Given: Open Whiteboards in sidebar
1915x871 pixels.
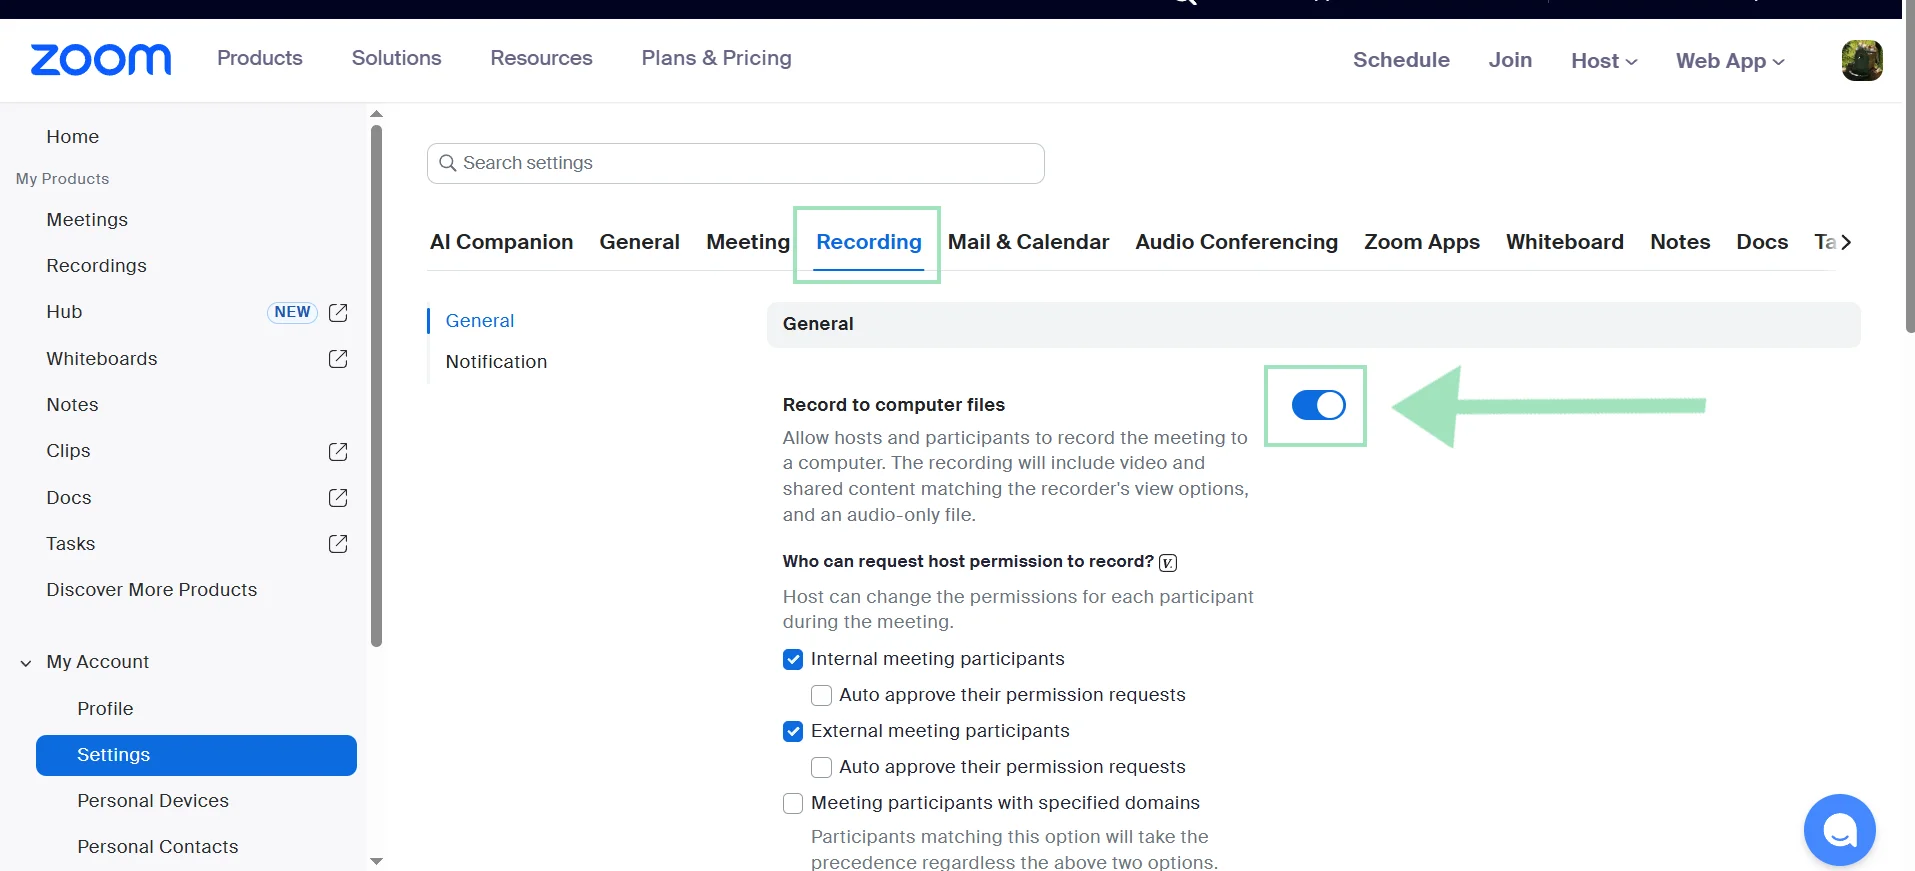Looking at the screenshot, I should point(102,359).
